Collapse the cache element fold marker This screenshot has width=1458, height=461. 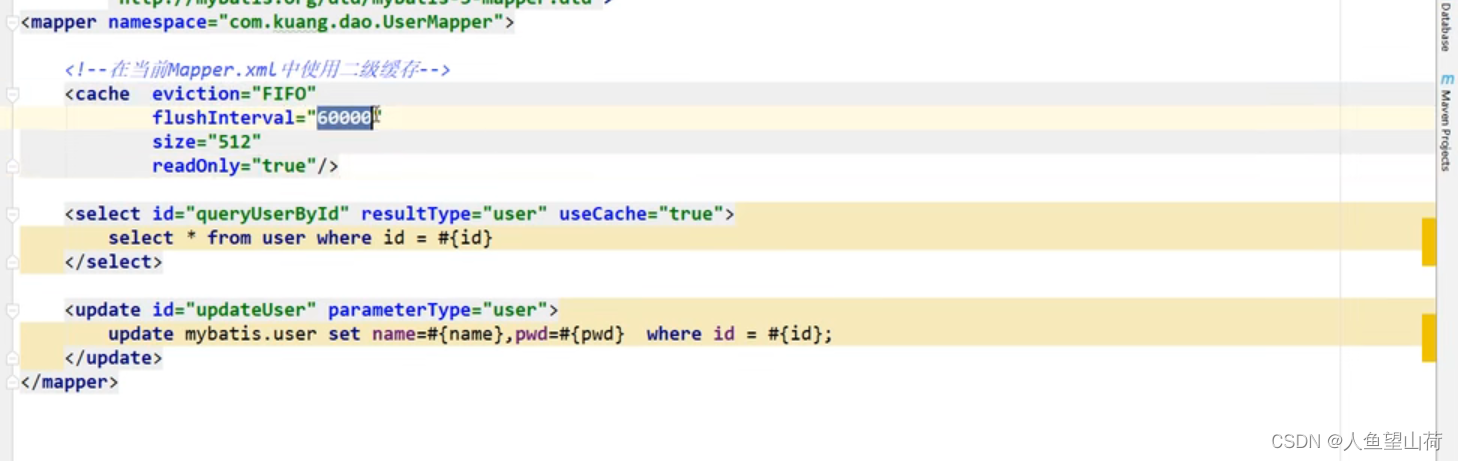[x=12, y=94]
